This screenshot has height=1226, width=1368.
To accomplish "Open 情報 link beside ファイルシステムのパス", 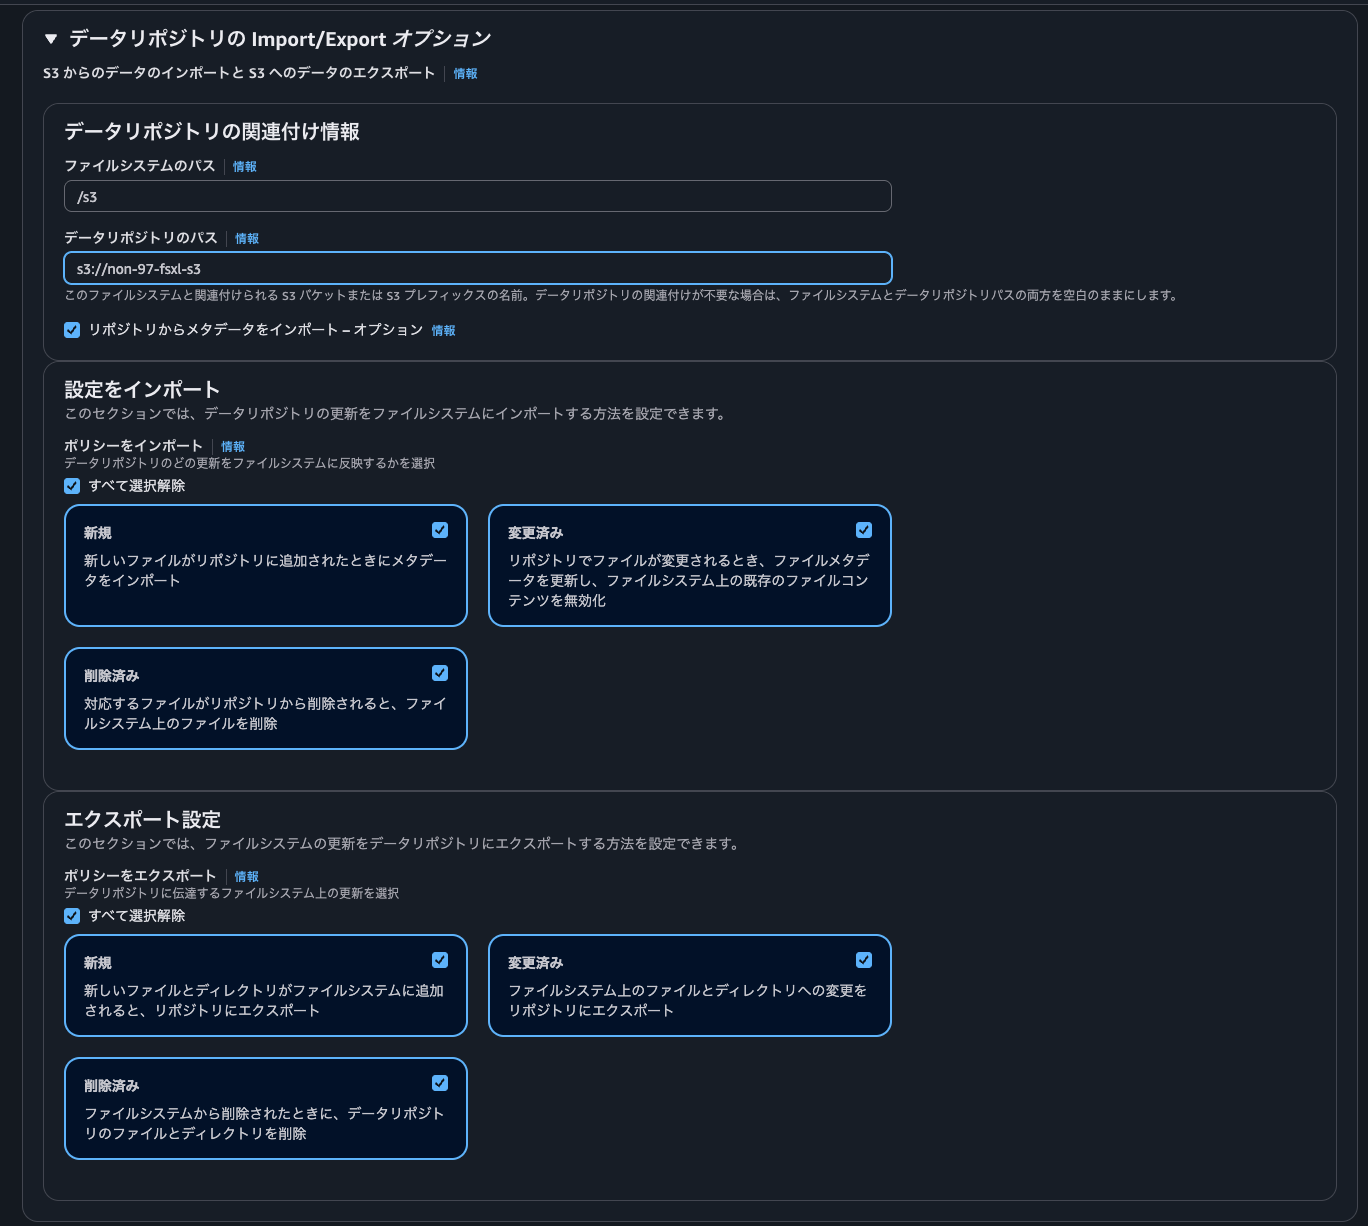I will (x=245, y=167).
